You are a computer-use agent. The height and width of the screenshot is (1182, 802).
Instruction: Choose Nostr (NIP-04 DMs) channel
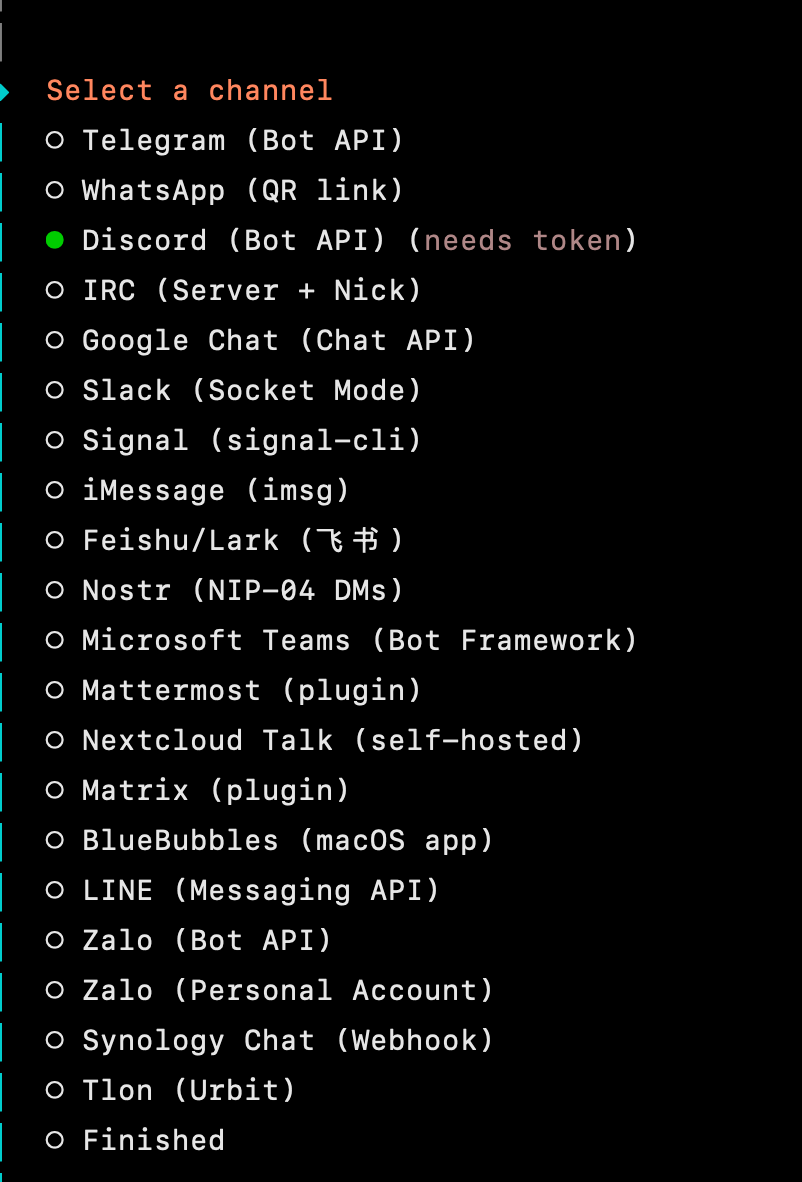(243, 590)
